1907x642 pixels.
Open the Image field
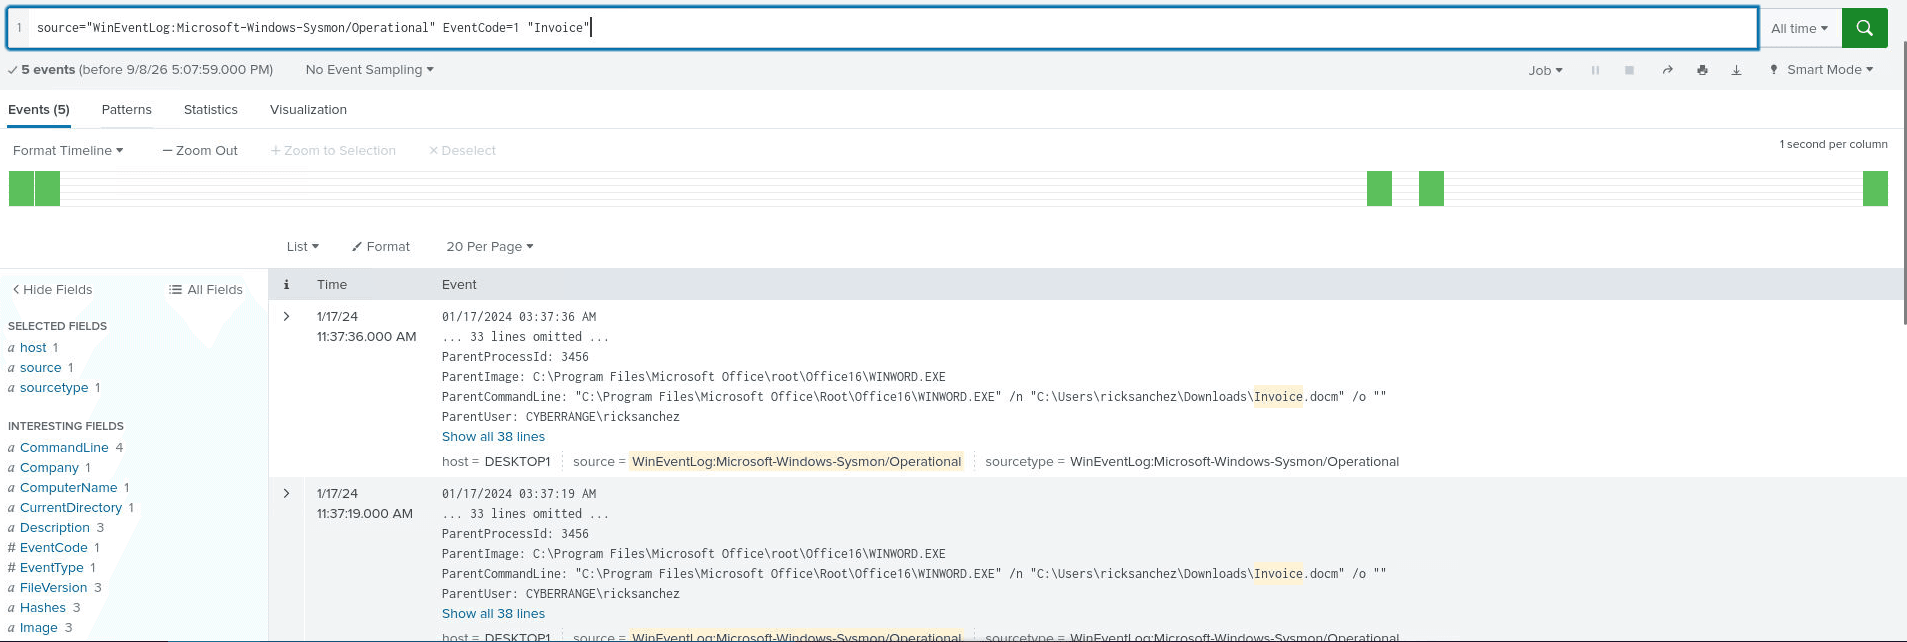39,628
